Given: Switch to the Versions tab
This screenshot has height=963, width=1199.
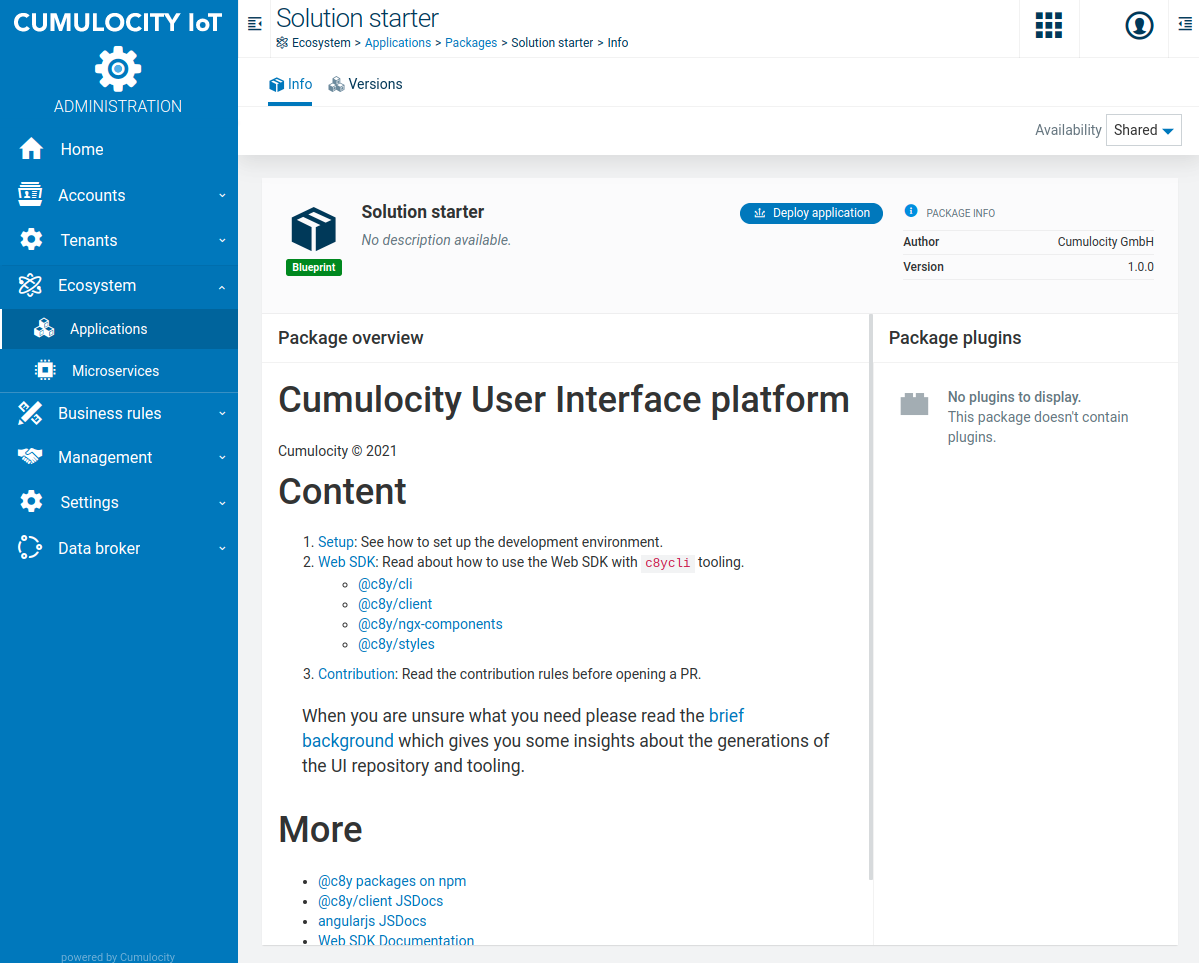Looking at the screenshot, I should point(365,84).
